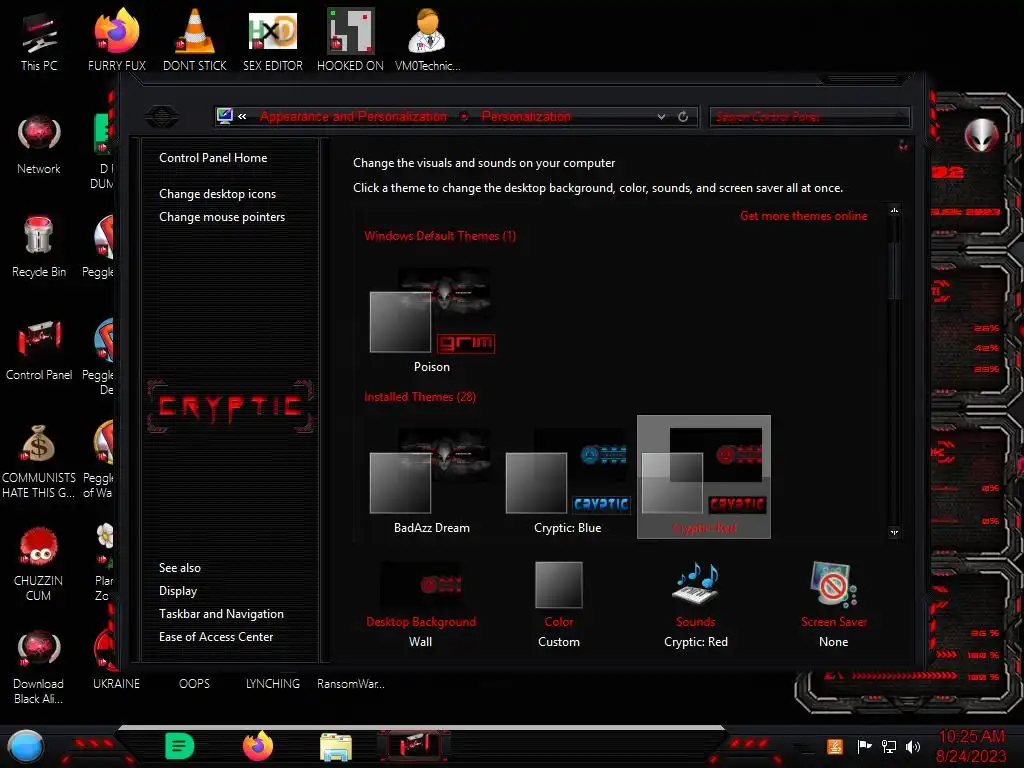This screenshot has width=1024, height=768.
Task: Click the theme list scroll up arrow
Action: (894, 210)
